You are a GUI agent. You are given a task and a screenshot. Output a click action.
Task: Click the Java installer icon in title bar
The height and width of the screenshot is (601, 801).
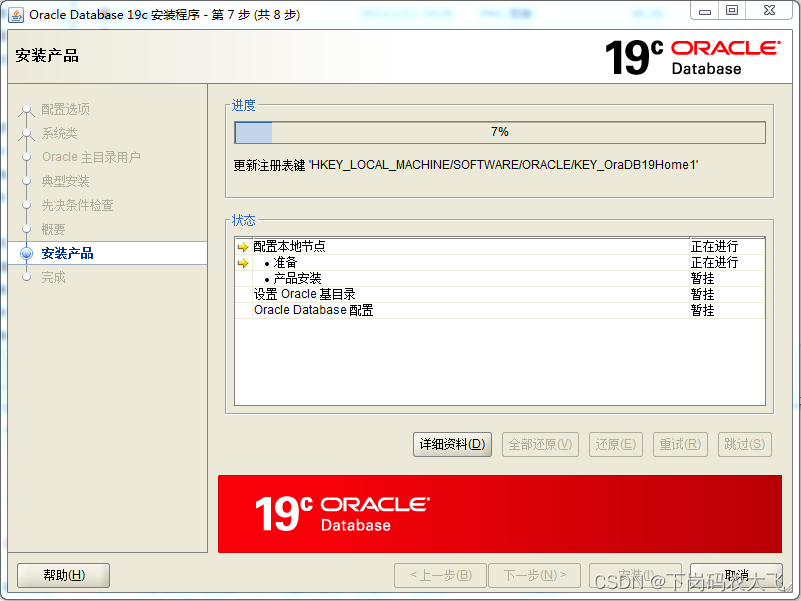pyautogui.click(x=16, y=15)
